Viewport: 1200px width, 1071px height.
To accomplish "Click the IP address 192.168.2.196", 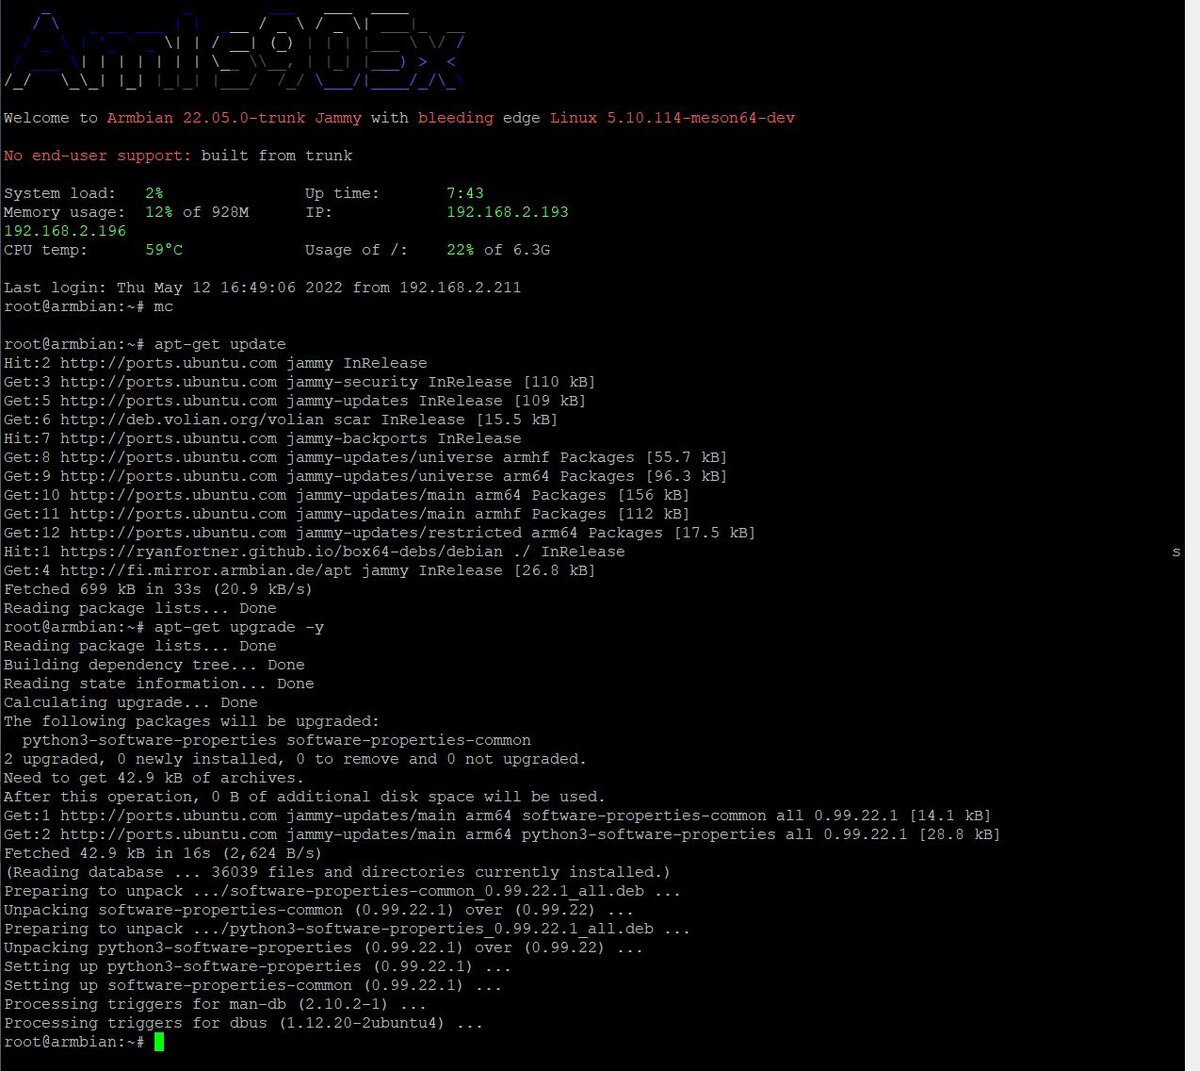I will (x=65, y=231).
